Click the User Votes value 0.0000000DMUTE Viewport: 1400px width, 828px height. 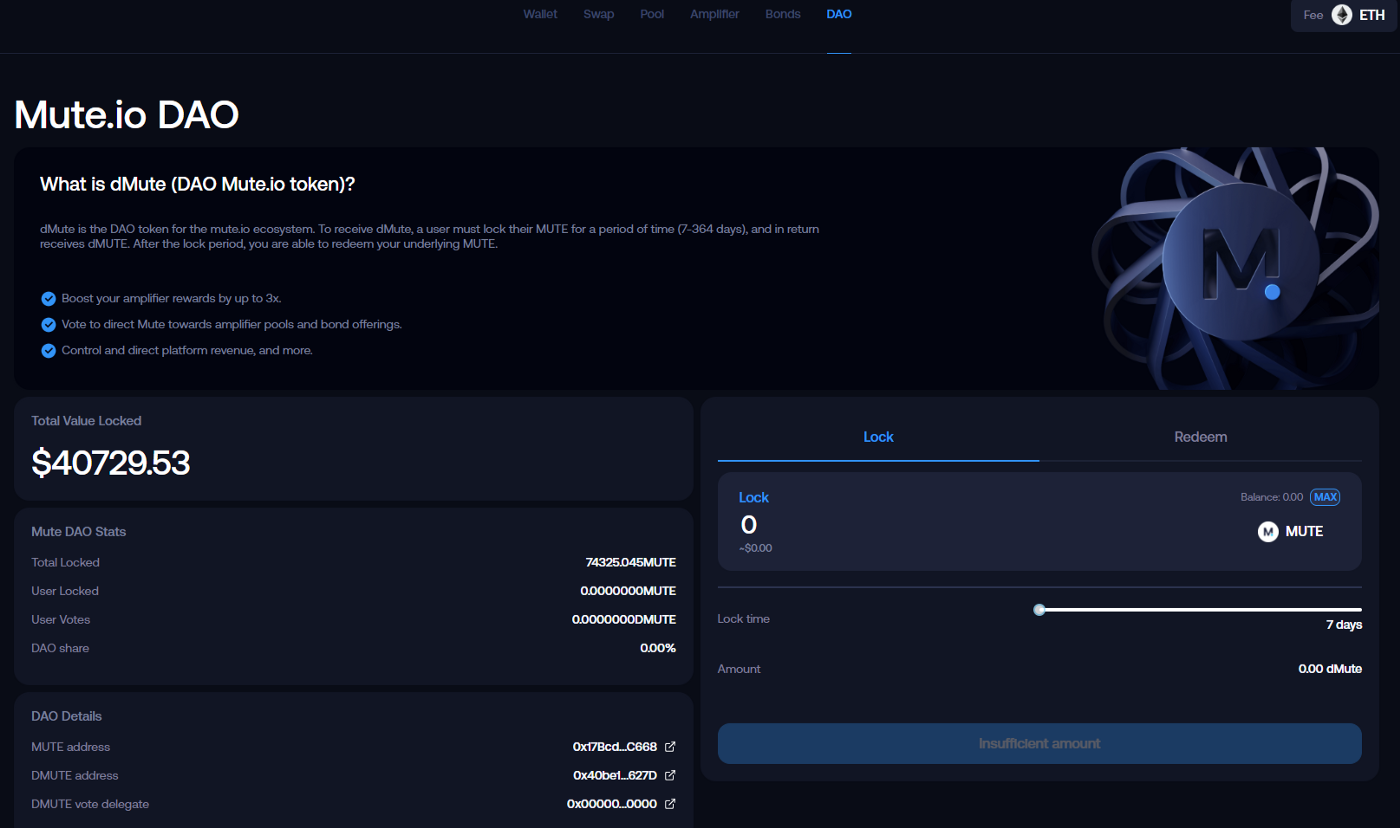tap(624, 620)
